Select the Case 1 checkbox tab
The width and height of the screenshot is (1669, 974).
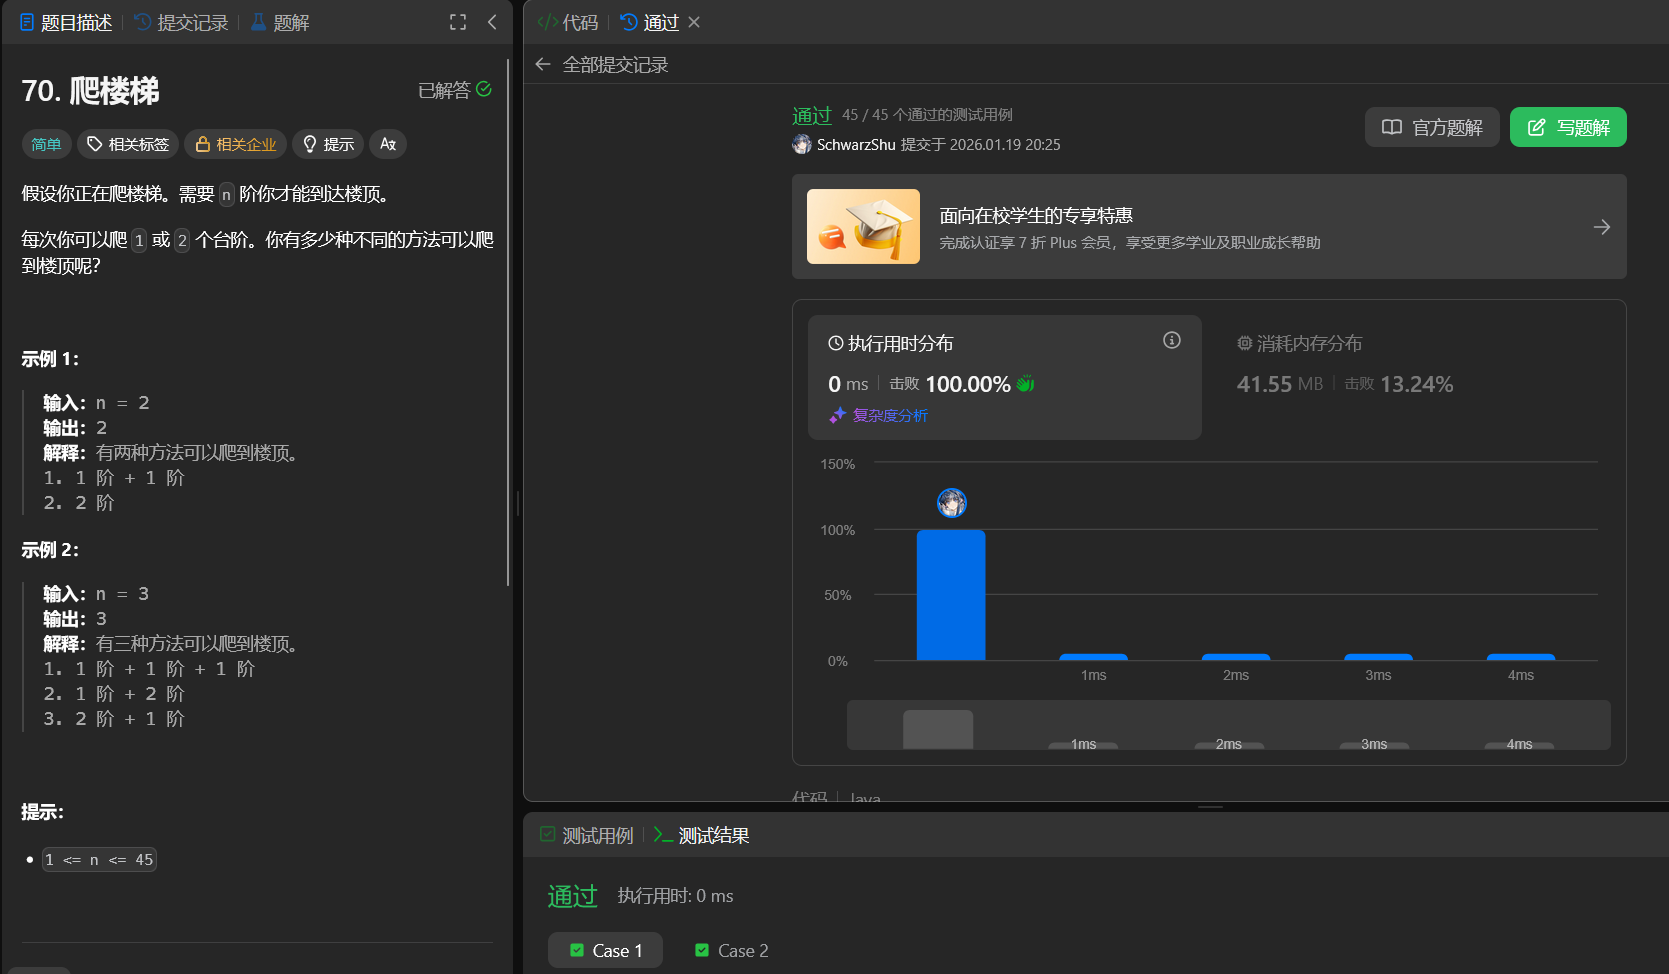(x=605, y=950)
